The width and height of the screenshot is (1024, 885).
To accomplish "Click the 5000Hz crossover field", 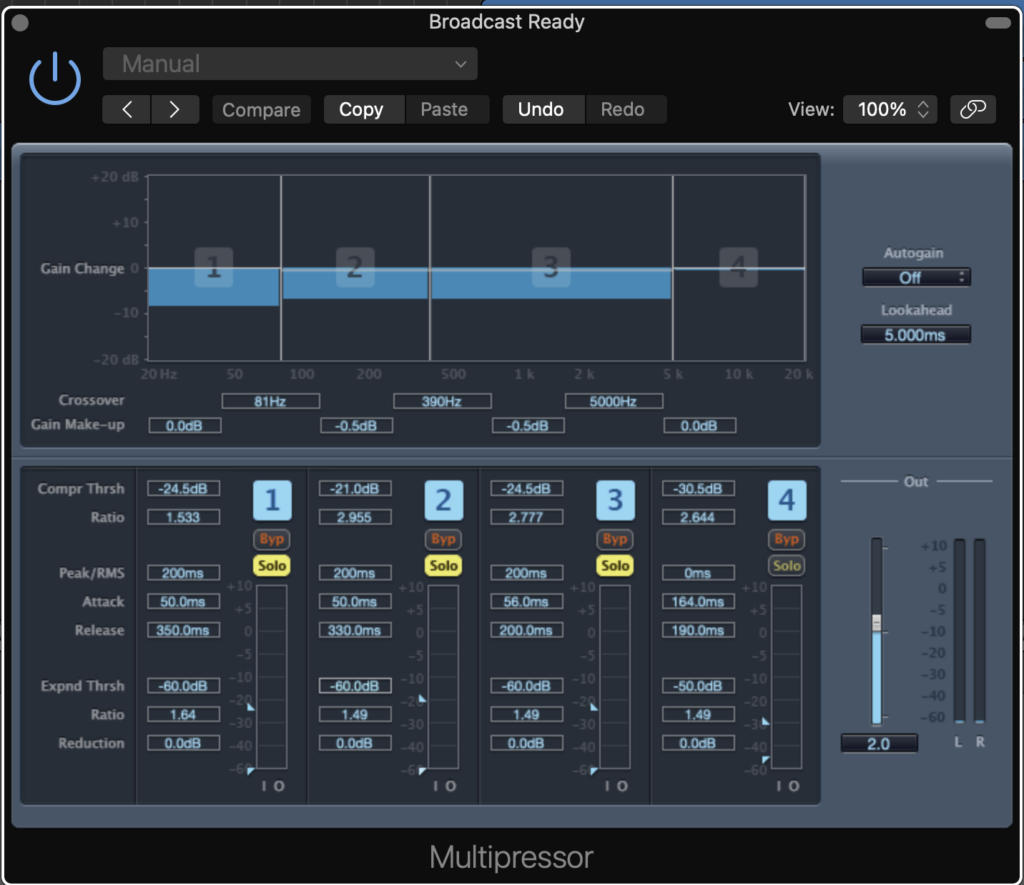I will click(614, 401).
